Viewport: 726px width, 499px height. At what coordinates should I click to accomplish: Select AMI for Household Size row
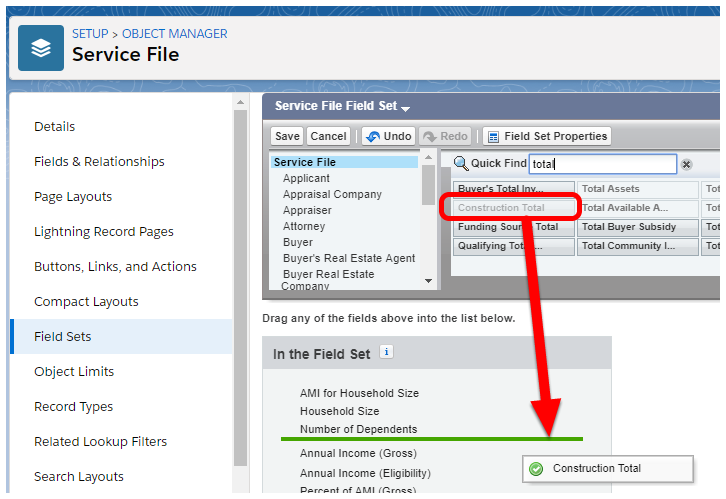[359, 393]
